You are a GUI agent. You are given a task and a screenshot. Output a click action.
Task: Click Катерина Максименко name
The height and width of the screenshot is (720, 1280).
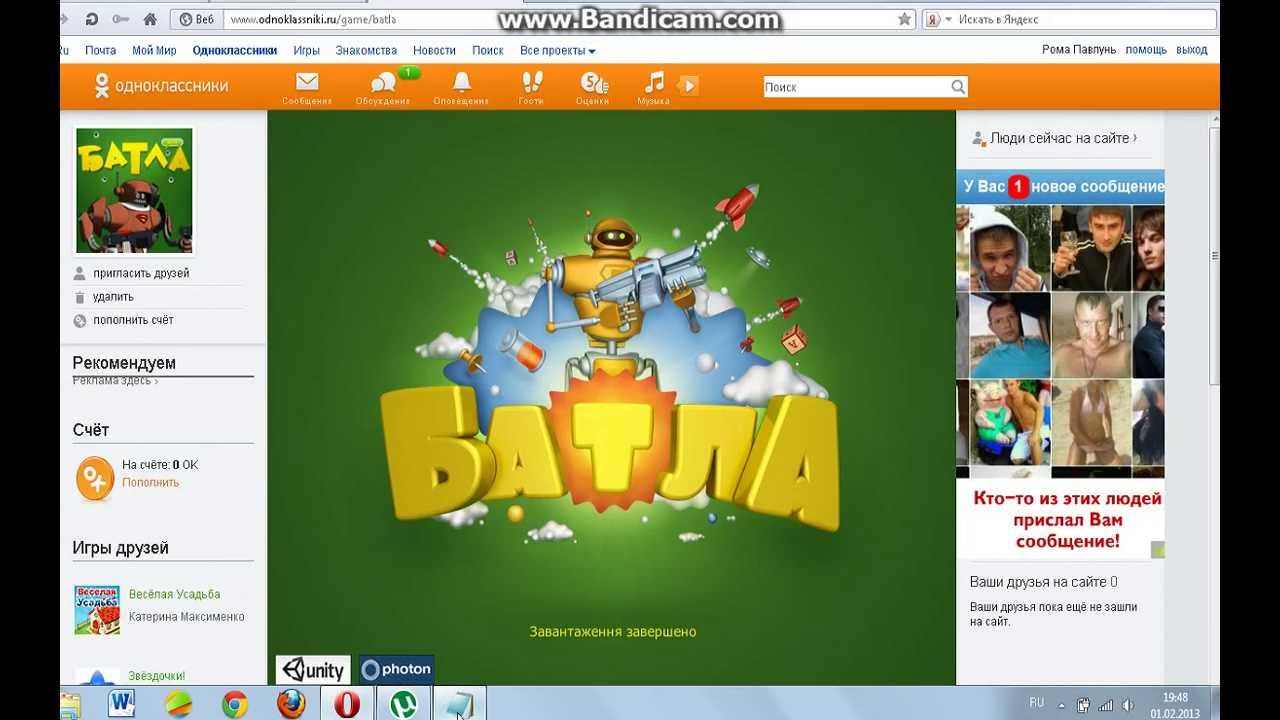click(186, 617)
